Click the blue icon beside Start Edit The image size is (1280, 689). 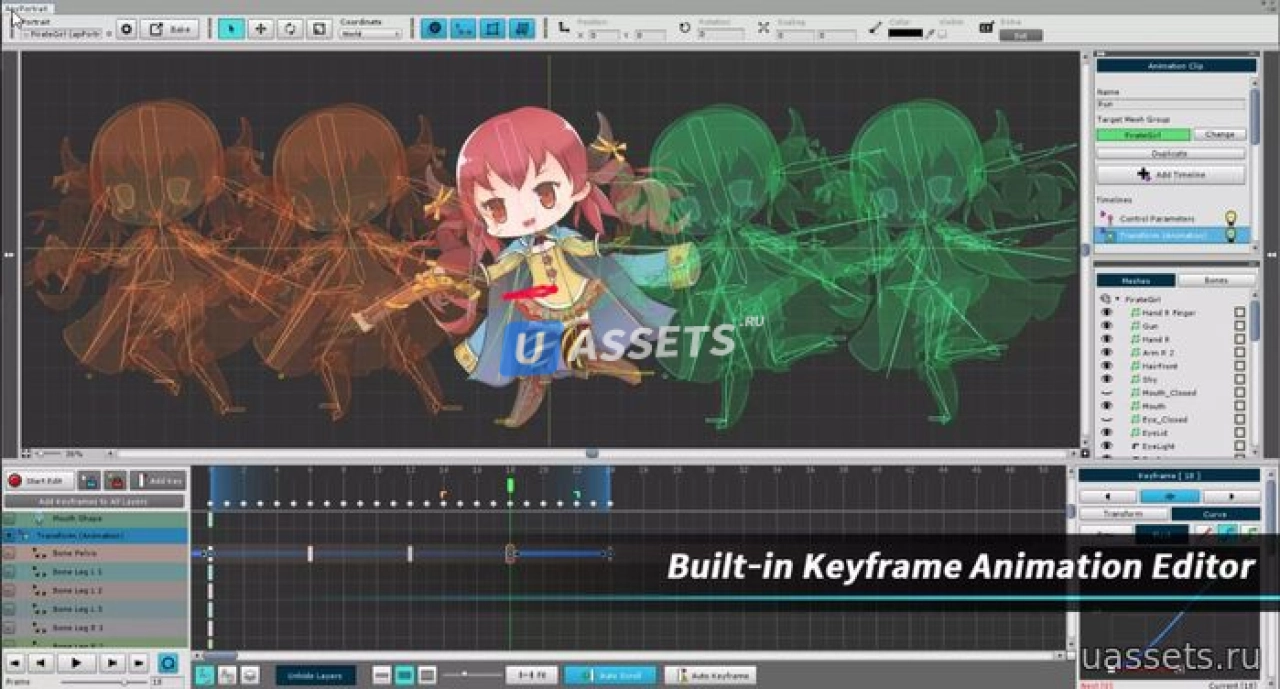coord(89,481)
